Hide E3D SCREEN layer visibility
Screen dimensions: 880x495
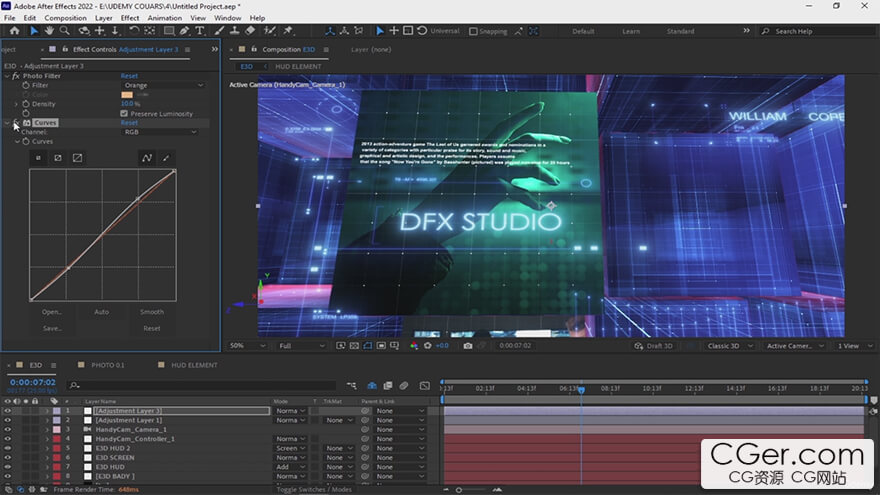click(x=7, y=457)
